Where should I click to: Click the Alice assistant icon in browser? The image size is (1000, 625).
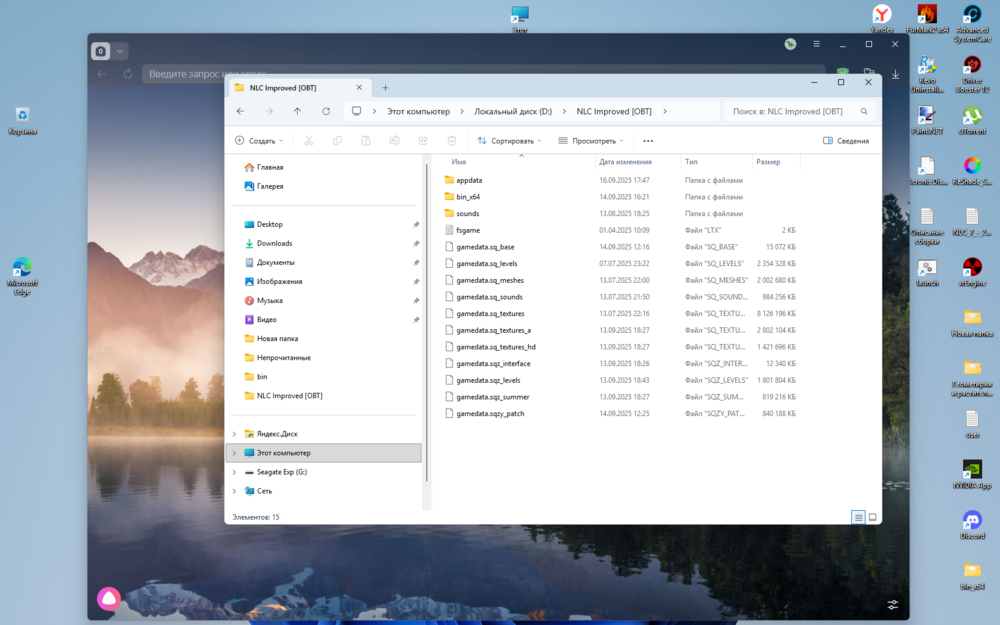tap(109, 598)
